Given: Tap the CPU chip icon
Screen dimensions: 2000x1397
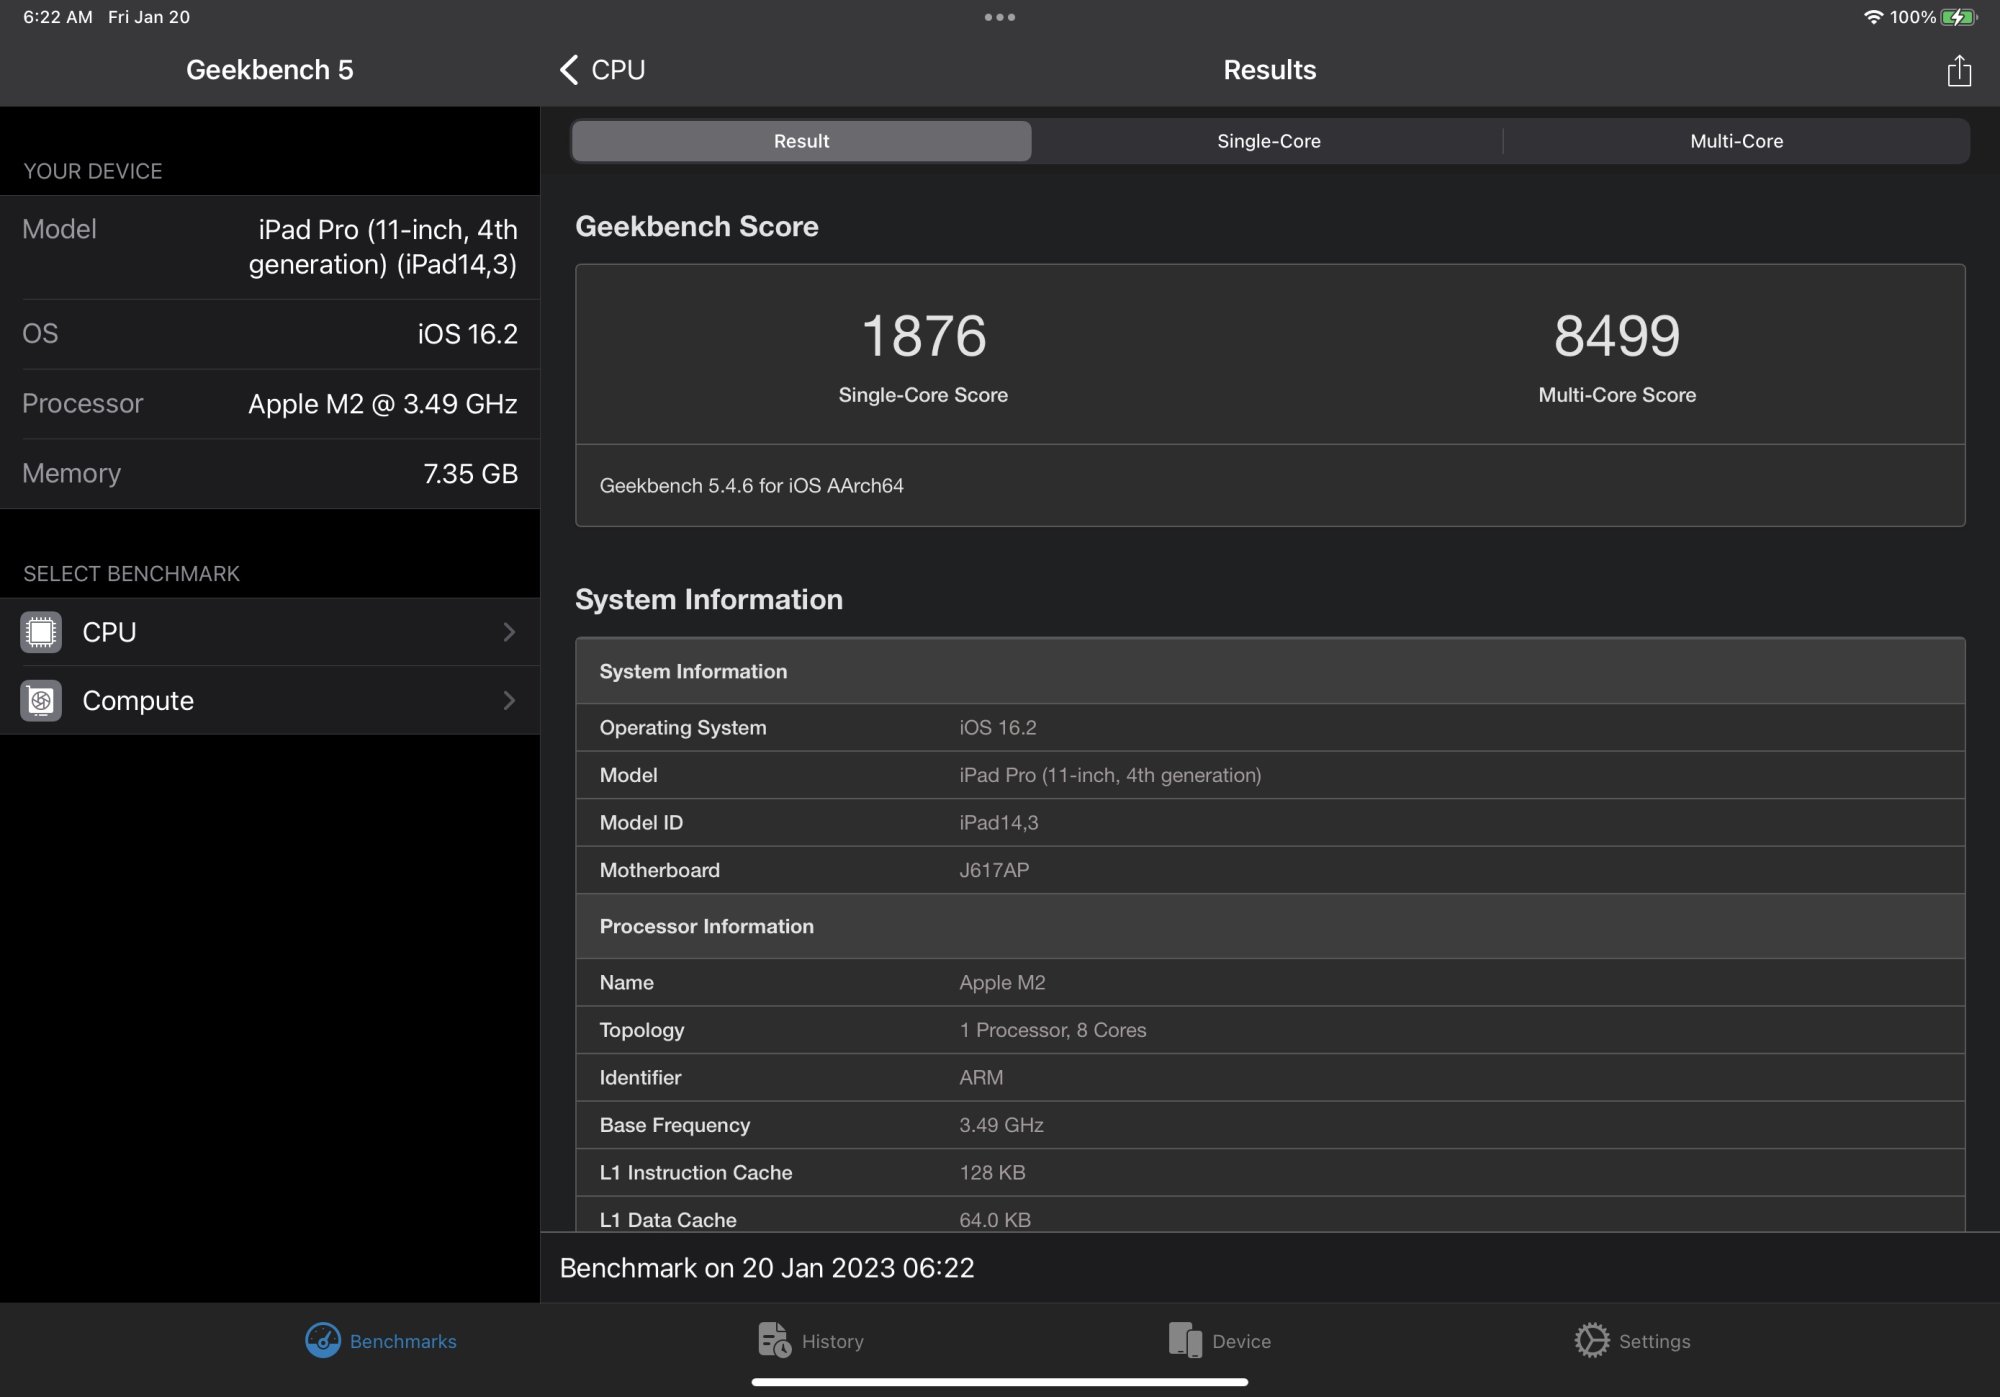Looking at the screenshot, I should [x=41, y=632].
